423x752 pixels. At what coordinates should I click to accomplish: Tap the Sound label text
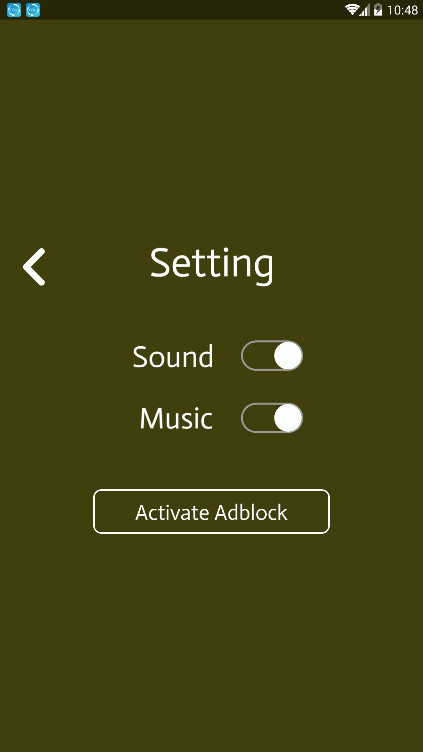pyautogui.click(x=173, y=357)
